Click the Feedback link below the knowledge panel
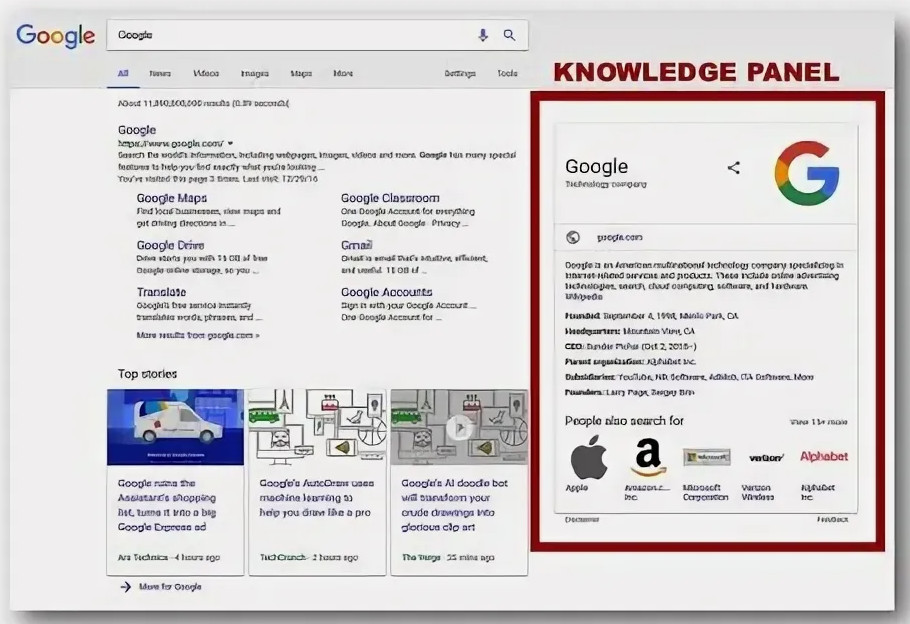 832,520
